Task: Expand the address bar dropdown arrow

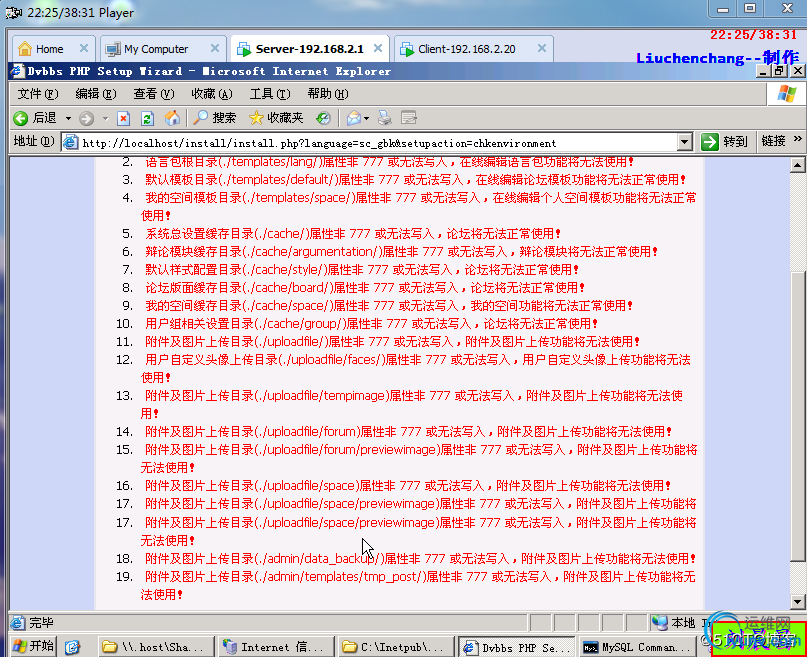Action: pos(685,142)
